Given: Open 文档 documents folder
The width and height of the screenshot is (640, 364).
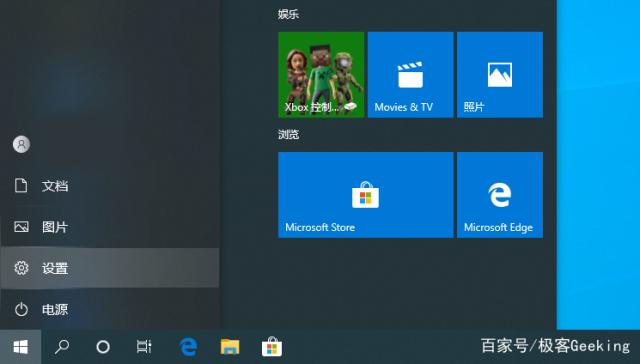Looking at the screenshot, I should 109,186.
